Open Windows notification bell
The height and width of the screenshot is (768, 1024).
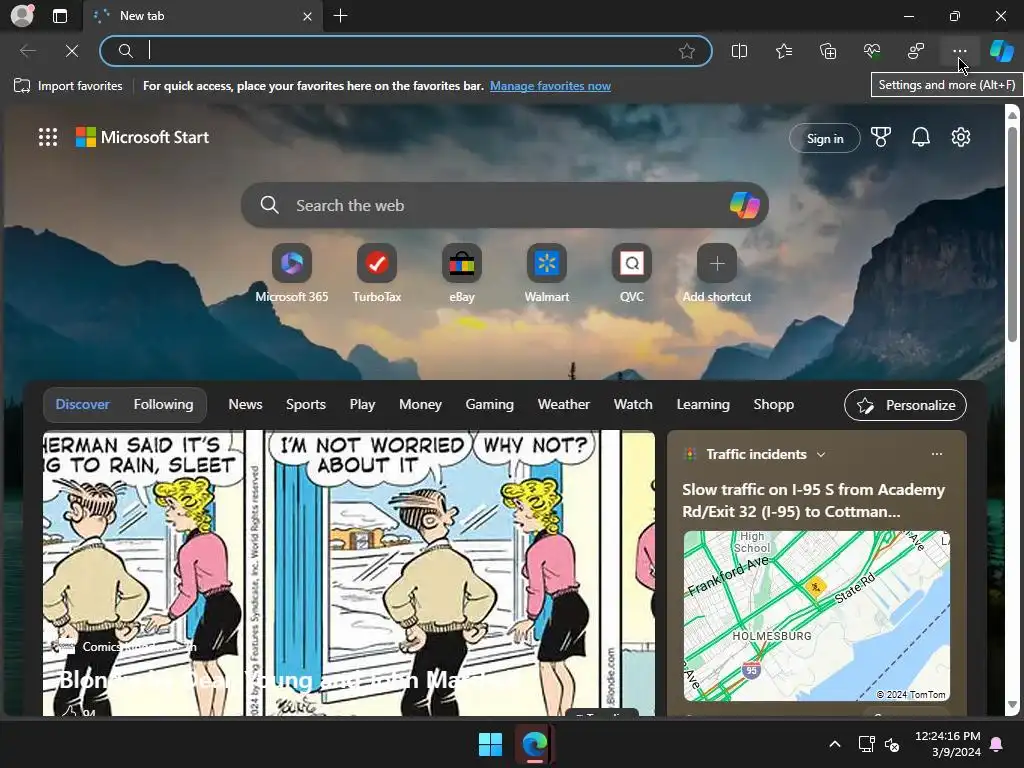(997, 744)
